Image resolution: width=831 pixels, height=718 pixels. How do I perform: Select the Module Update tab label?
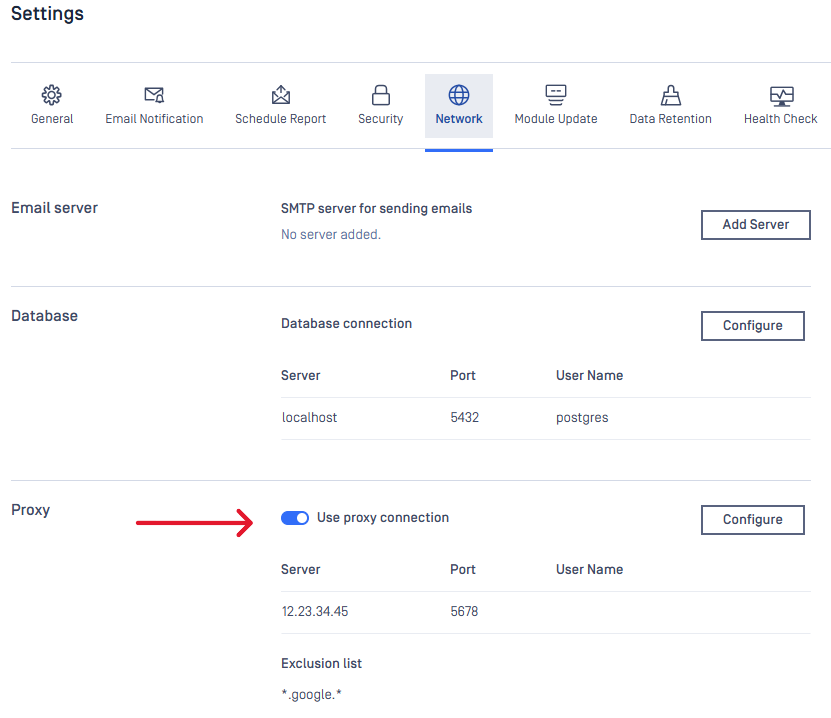click(556, 119)
